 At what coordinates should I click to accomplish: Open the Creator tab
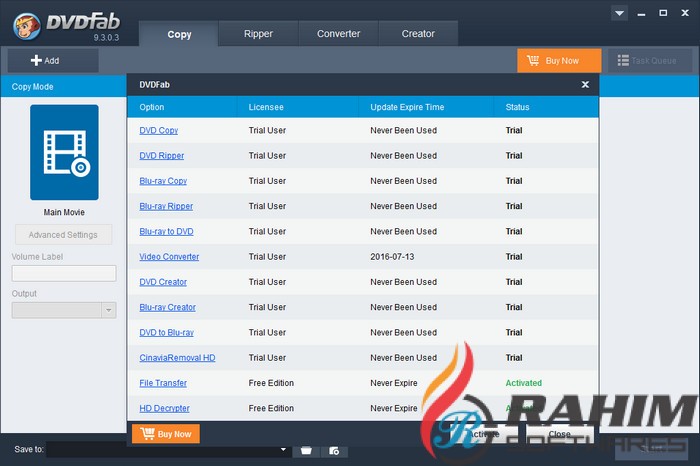418,34
